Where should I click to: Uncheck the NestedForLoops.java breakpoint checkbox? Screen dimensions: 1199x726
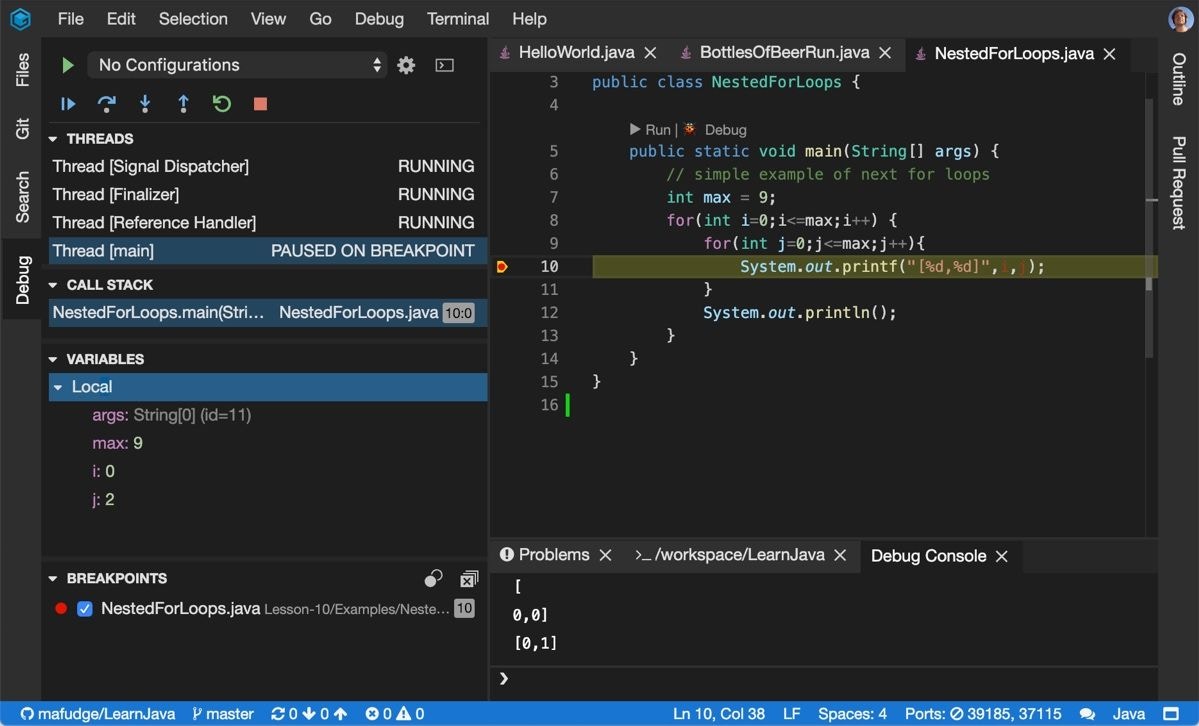click(83, 607)
